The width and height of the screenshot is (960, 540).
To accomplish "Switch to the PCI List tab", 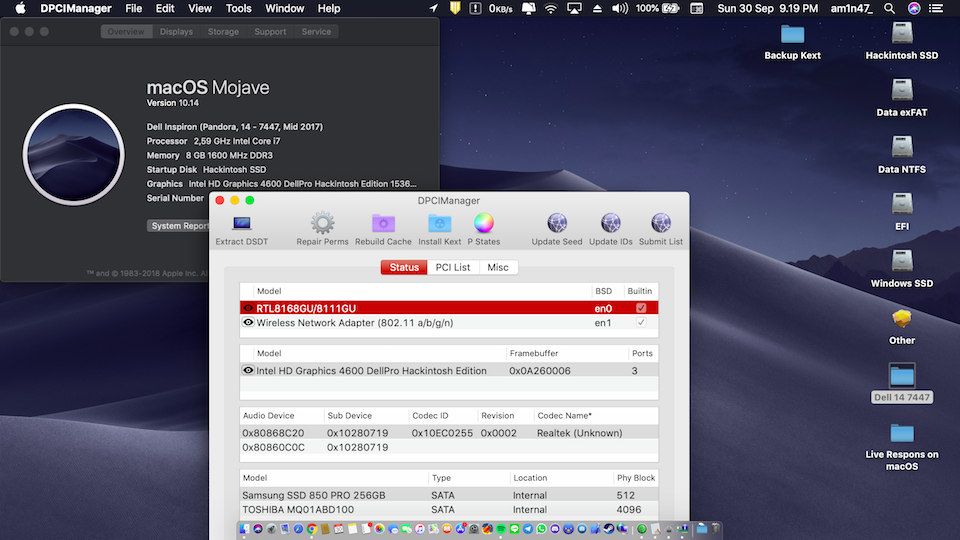I will pyautogui.click(x=453, y=267).
